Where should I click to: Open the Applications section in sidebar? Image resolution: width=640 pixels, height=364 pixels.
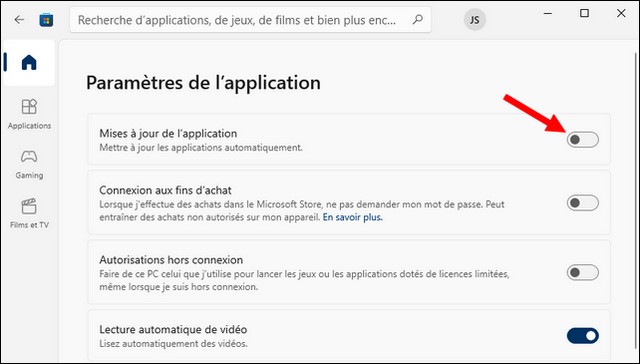[29, 114]
